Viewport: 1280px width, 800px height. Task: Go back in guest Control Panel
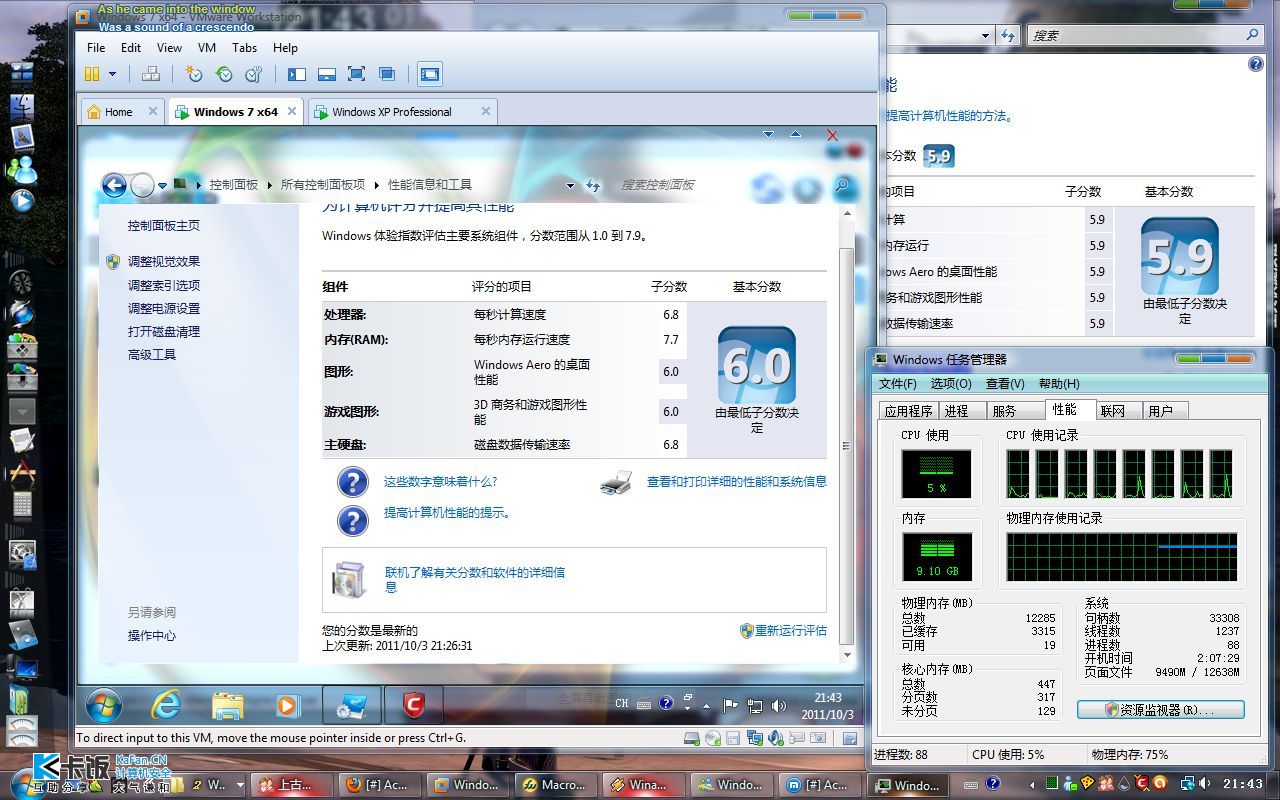pyautogui.click(x=114, y=185)
